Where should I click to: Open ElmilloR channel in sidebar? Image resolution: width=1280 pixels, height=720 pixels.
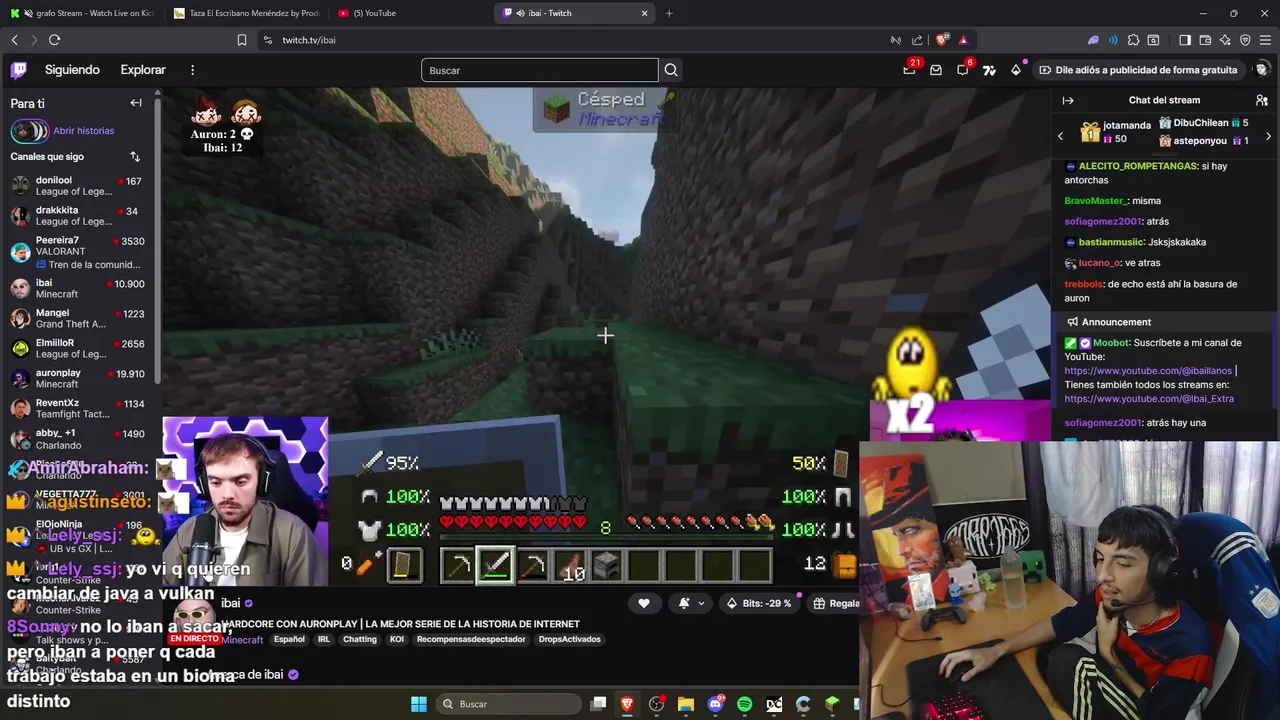78,349
